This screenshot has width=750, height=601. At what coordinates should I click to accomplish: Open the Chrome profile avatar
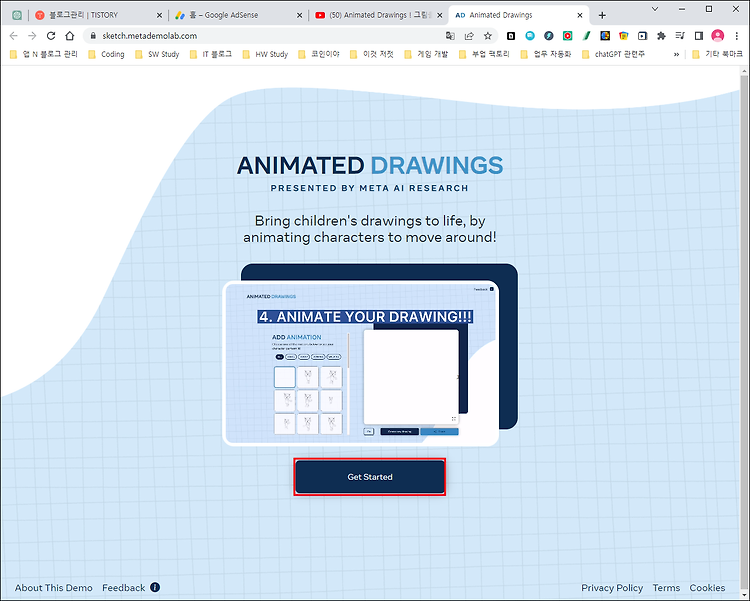point(717,36)
